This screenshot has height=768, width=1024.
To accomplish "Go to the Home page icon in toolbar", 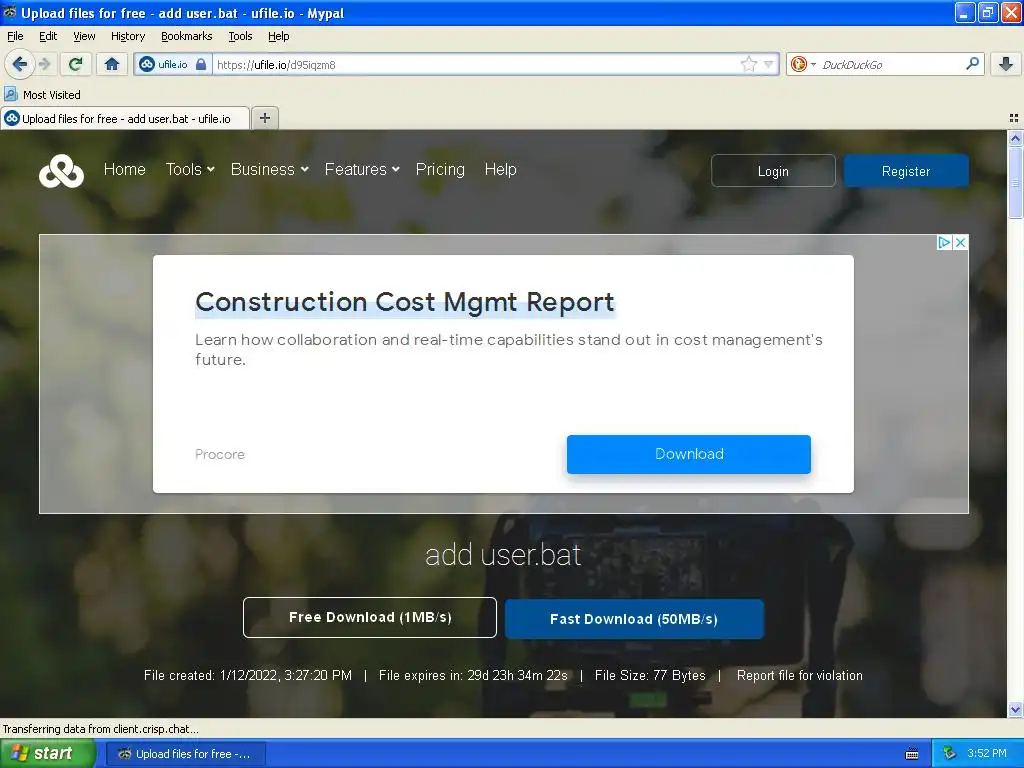I will (x=112, y=64).
